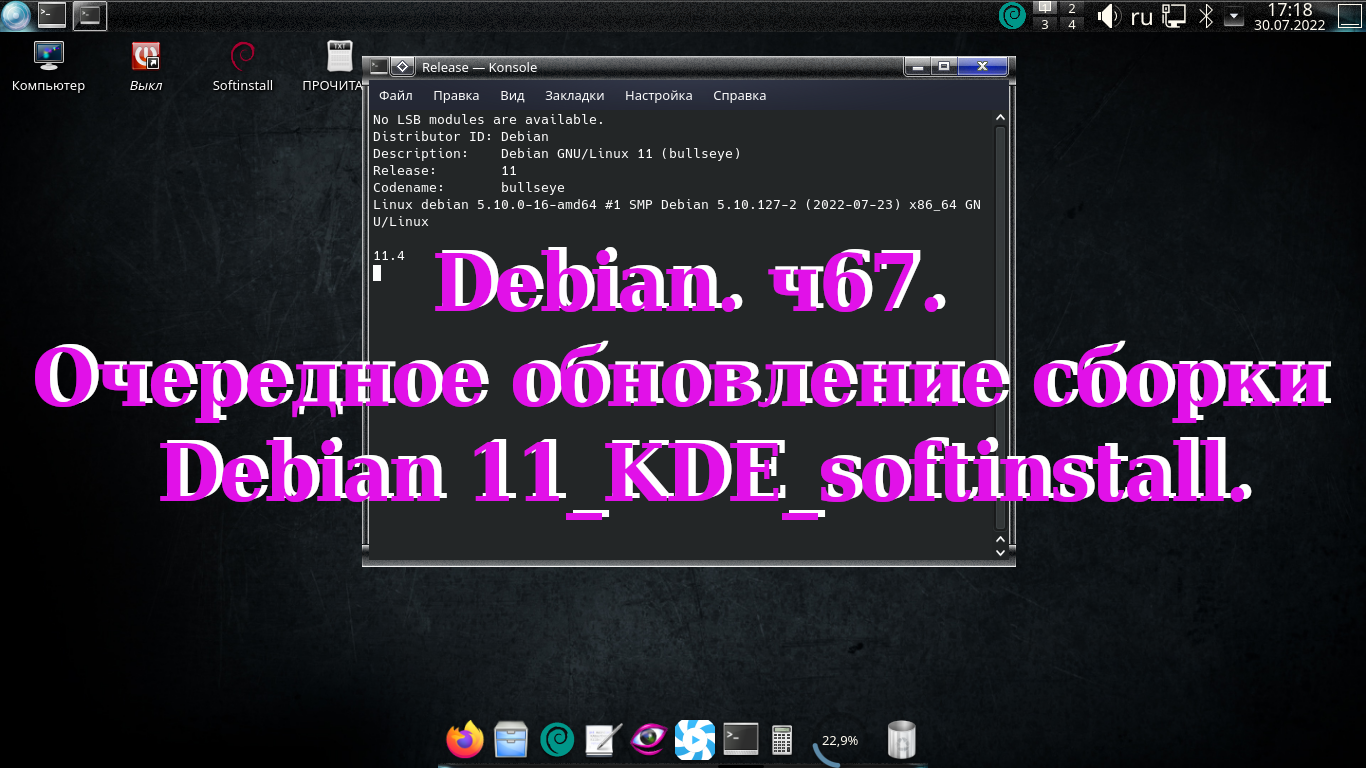The height and width of the screenshot is (768, 1366).
Task: Click the 'Distributor ID: Debian' terminal line
Action: pyautogui.click(x=461, y=136)
